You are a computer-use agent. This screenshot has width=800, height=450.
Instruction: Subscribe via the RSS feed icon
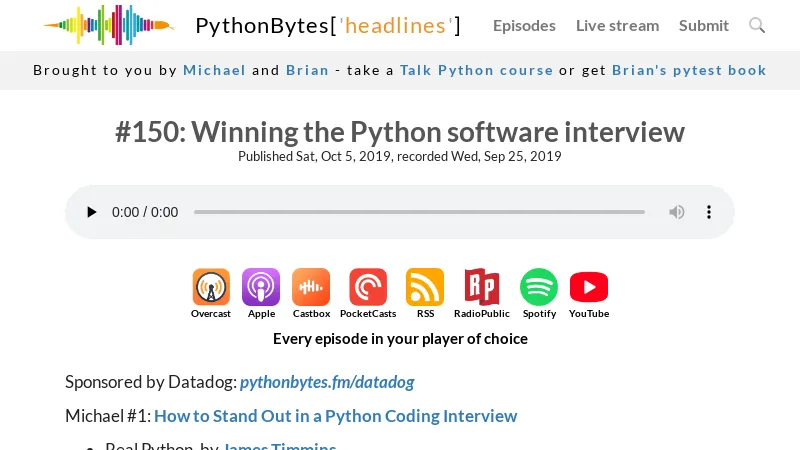coord(425,288)
